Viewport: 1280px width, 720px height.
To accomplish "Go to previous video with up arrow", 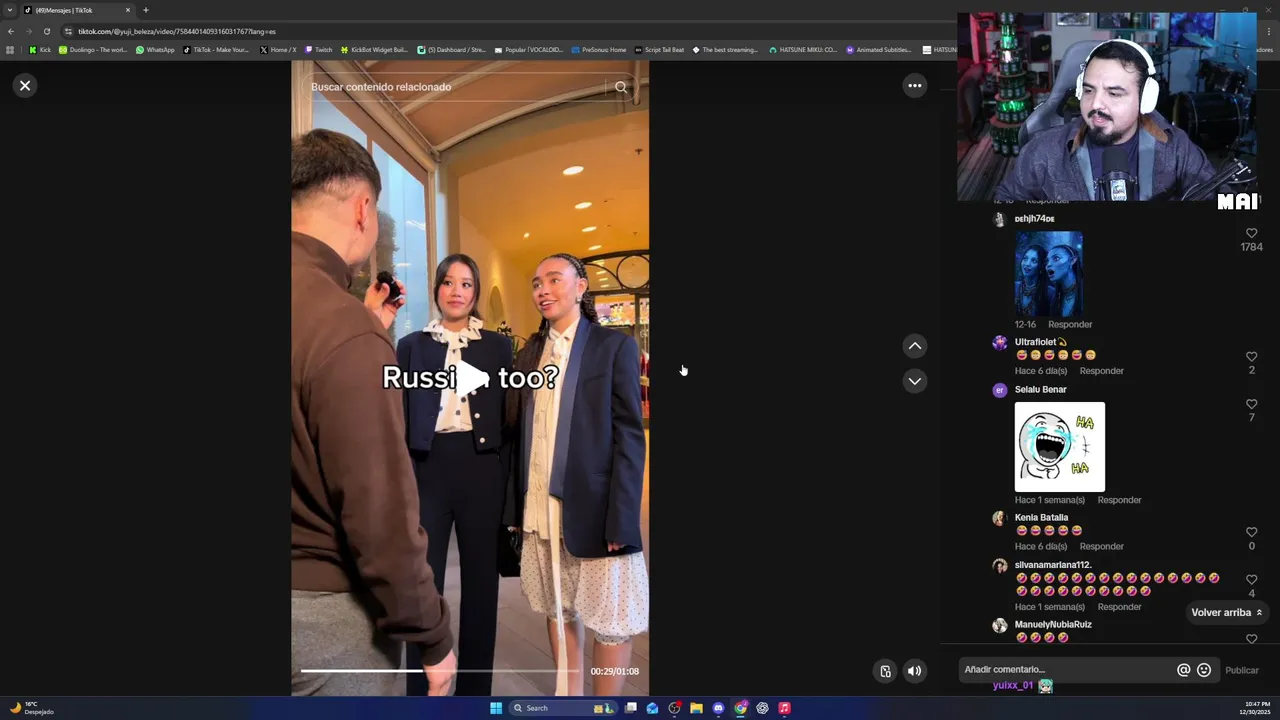I will pyautogui.click(x=914, y=346).
